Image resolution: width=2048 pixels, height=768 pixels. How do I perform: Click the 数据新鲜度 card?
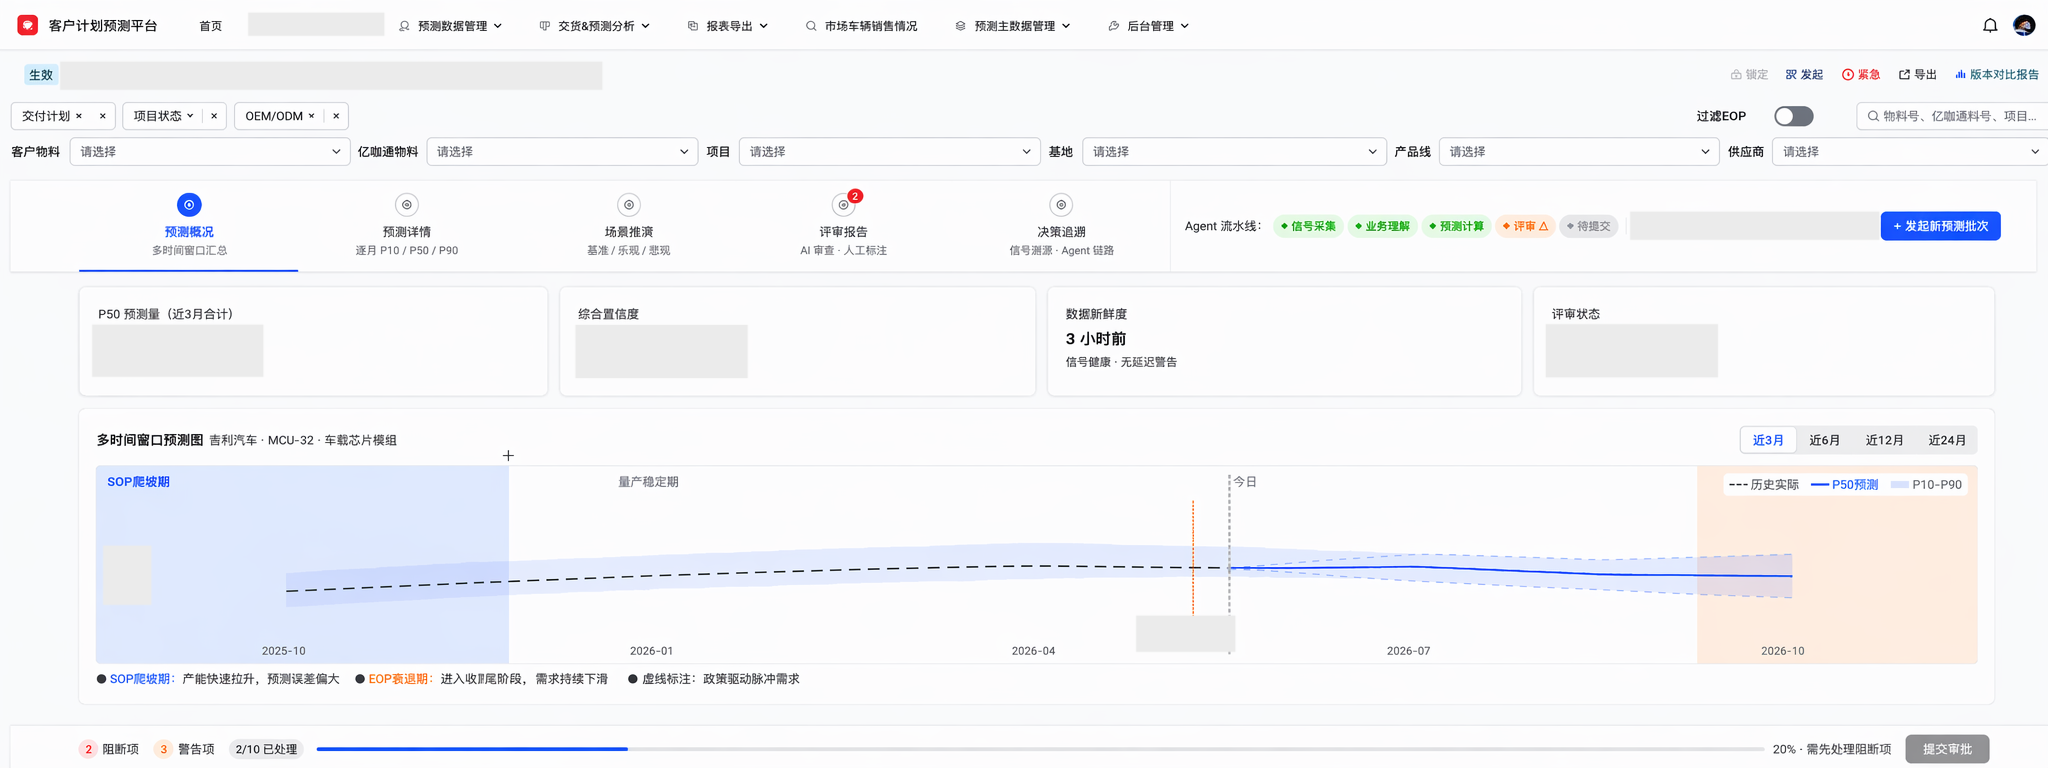pos(1284,341)
